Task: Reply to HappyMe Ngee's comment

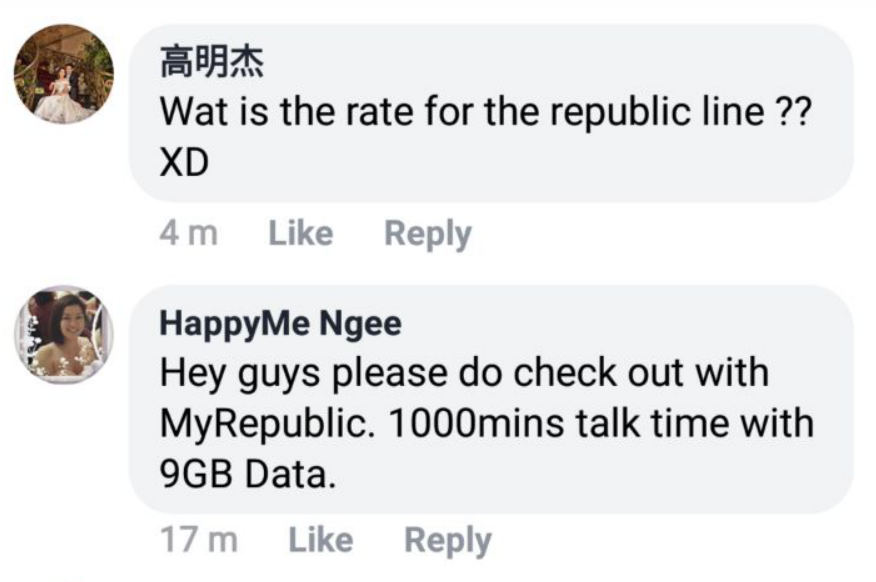Action: coord(448,541)
